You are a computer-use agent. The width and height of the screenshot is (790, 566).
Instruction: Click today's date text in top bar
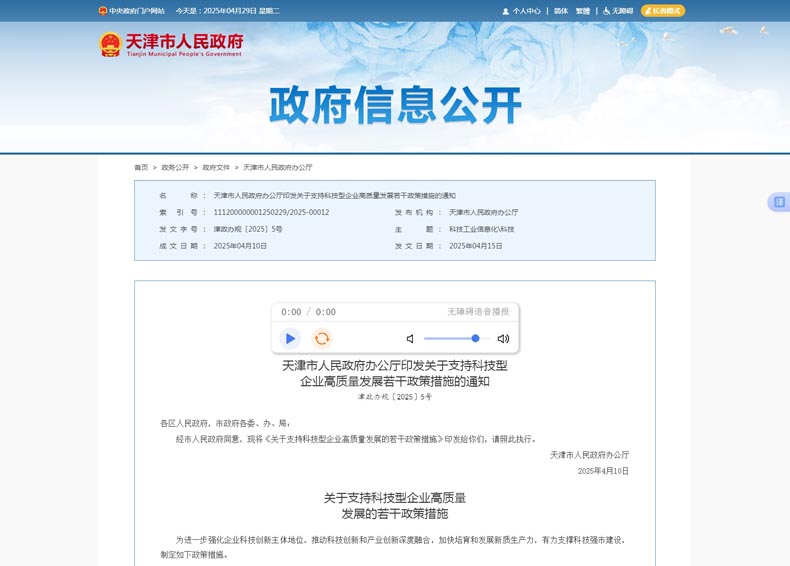(227, 11)
